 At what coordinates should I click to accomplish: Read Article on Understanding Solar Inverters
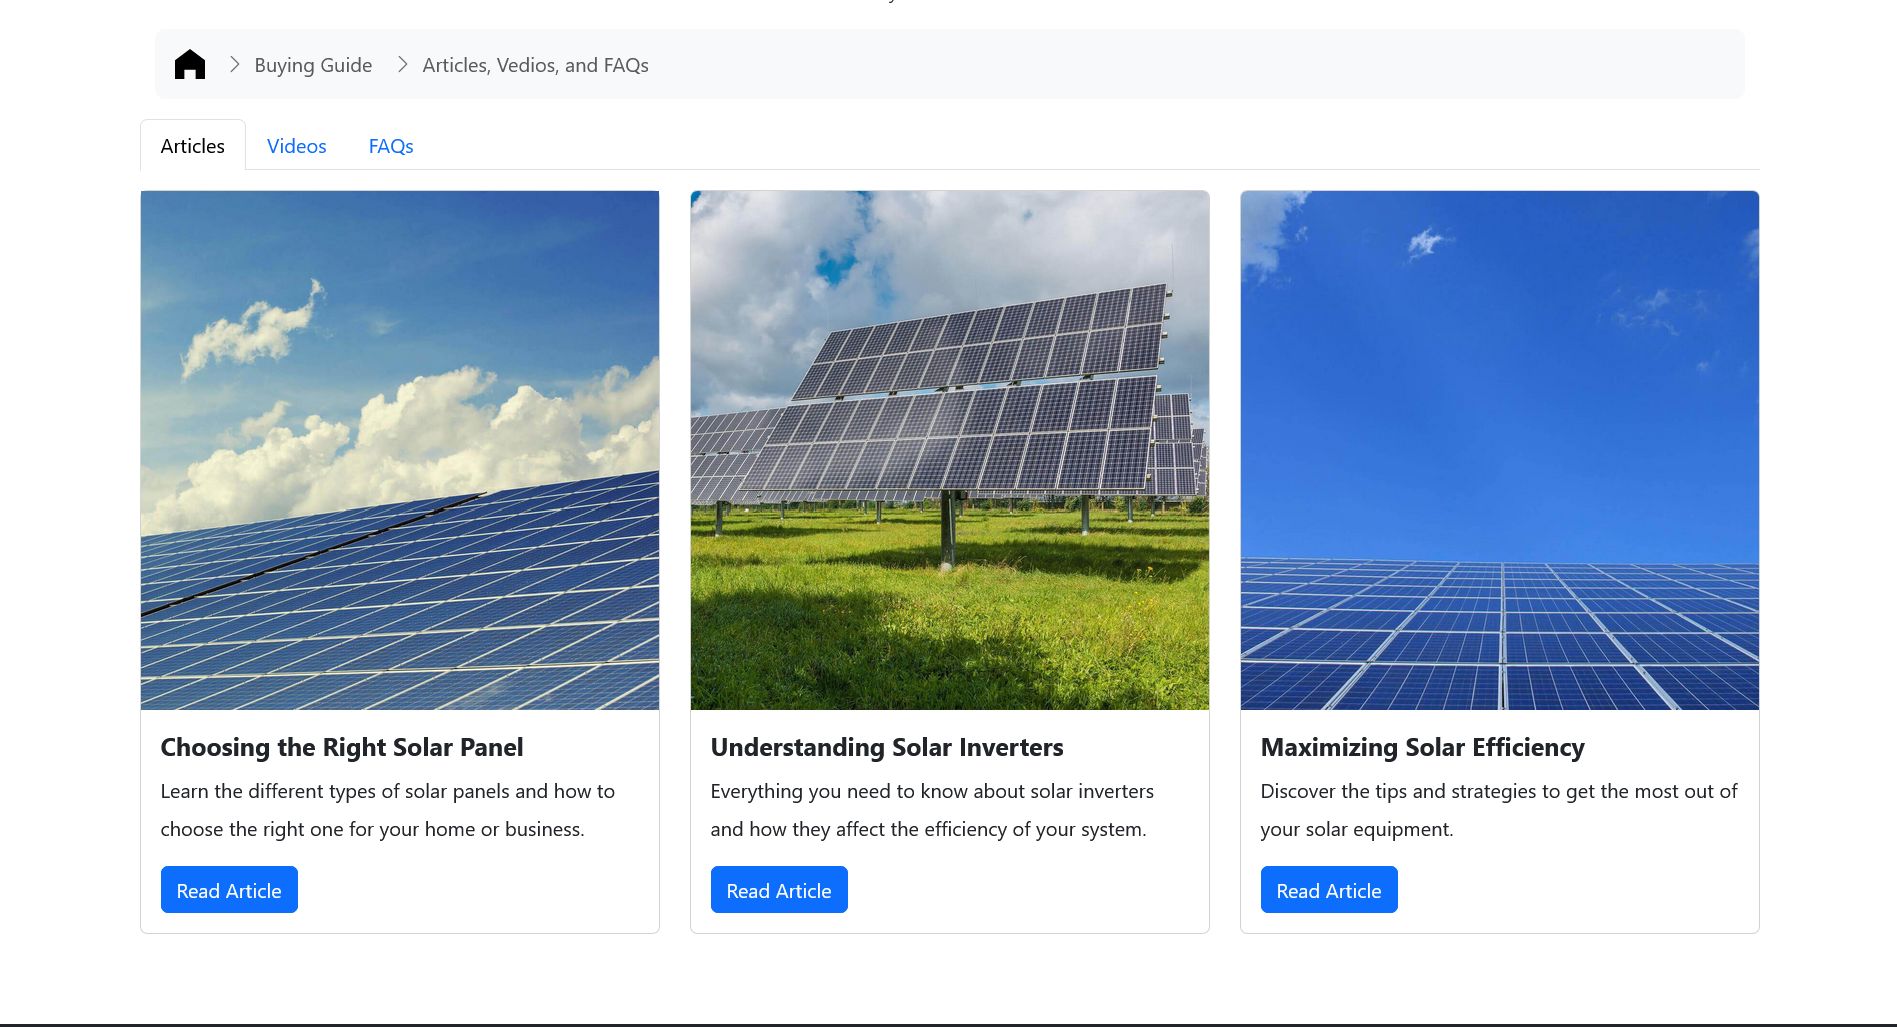[x=779, y=890]
